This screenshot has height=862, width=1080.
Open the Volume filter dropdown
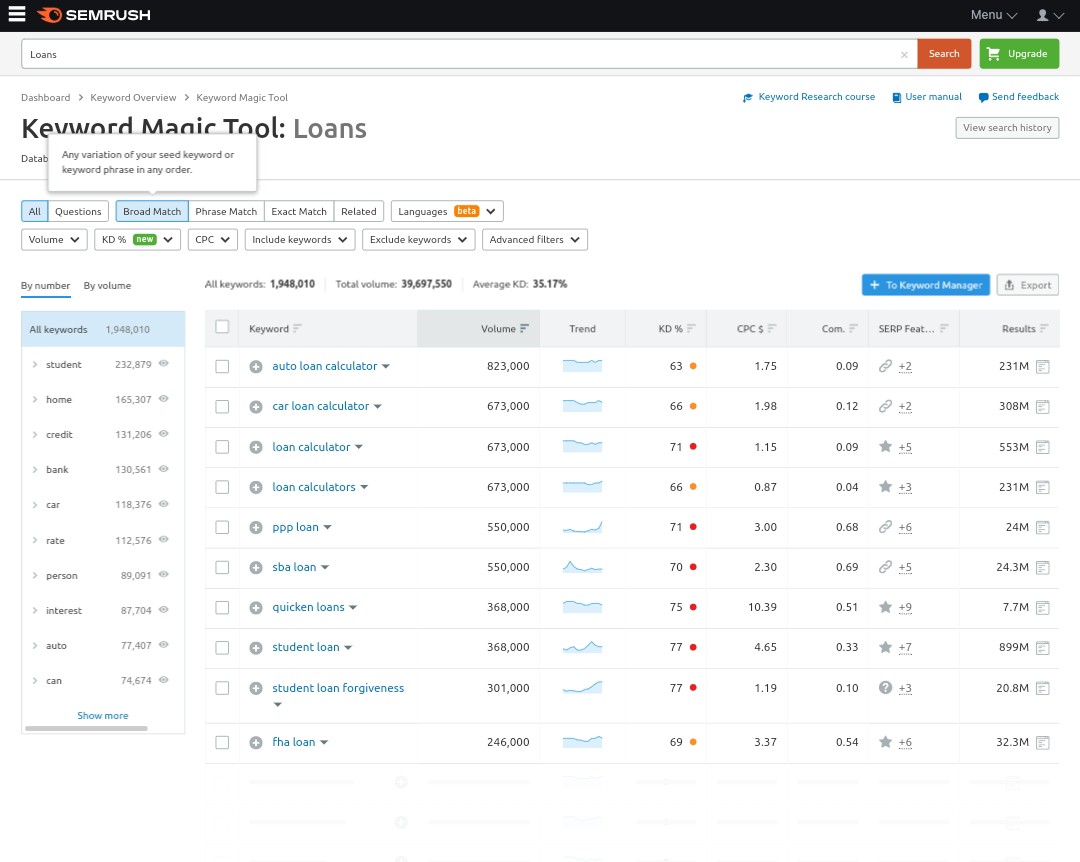click(54, 240)
